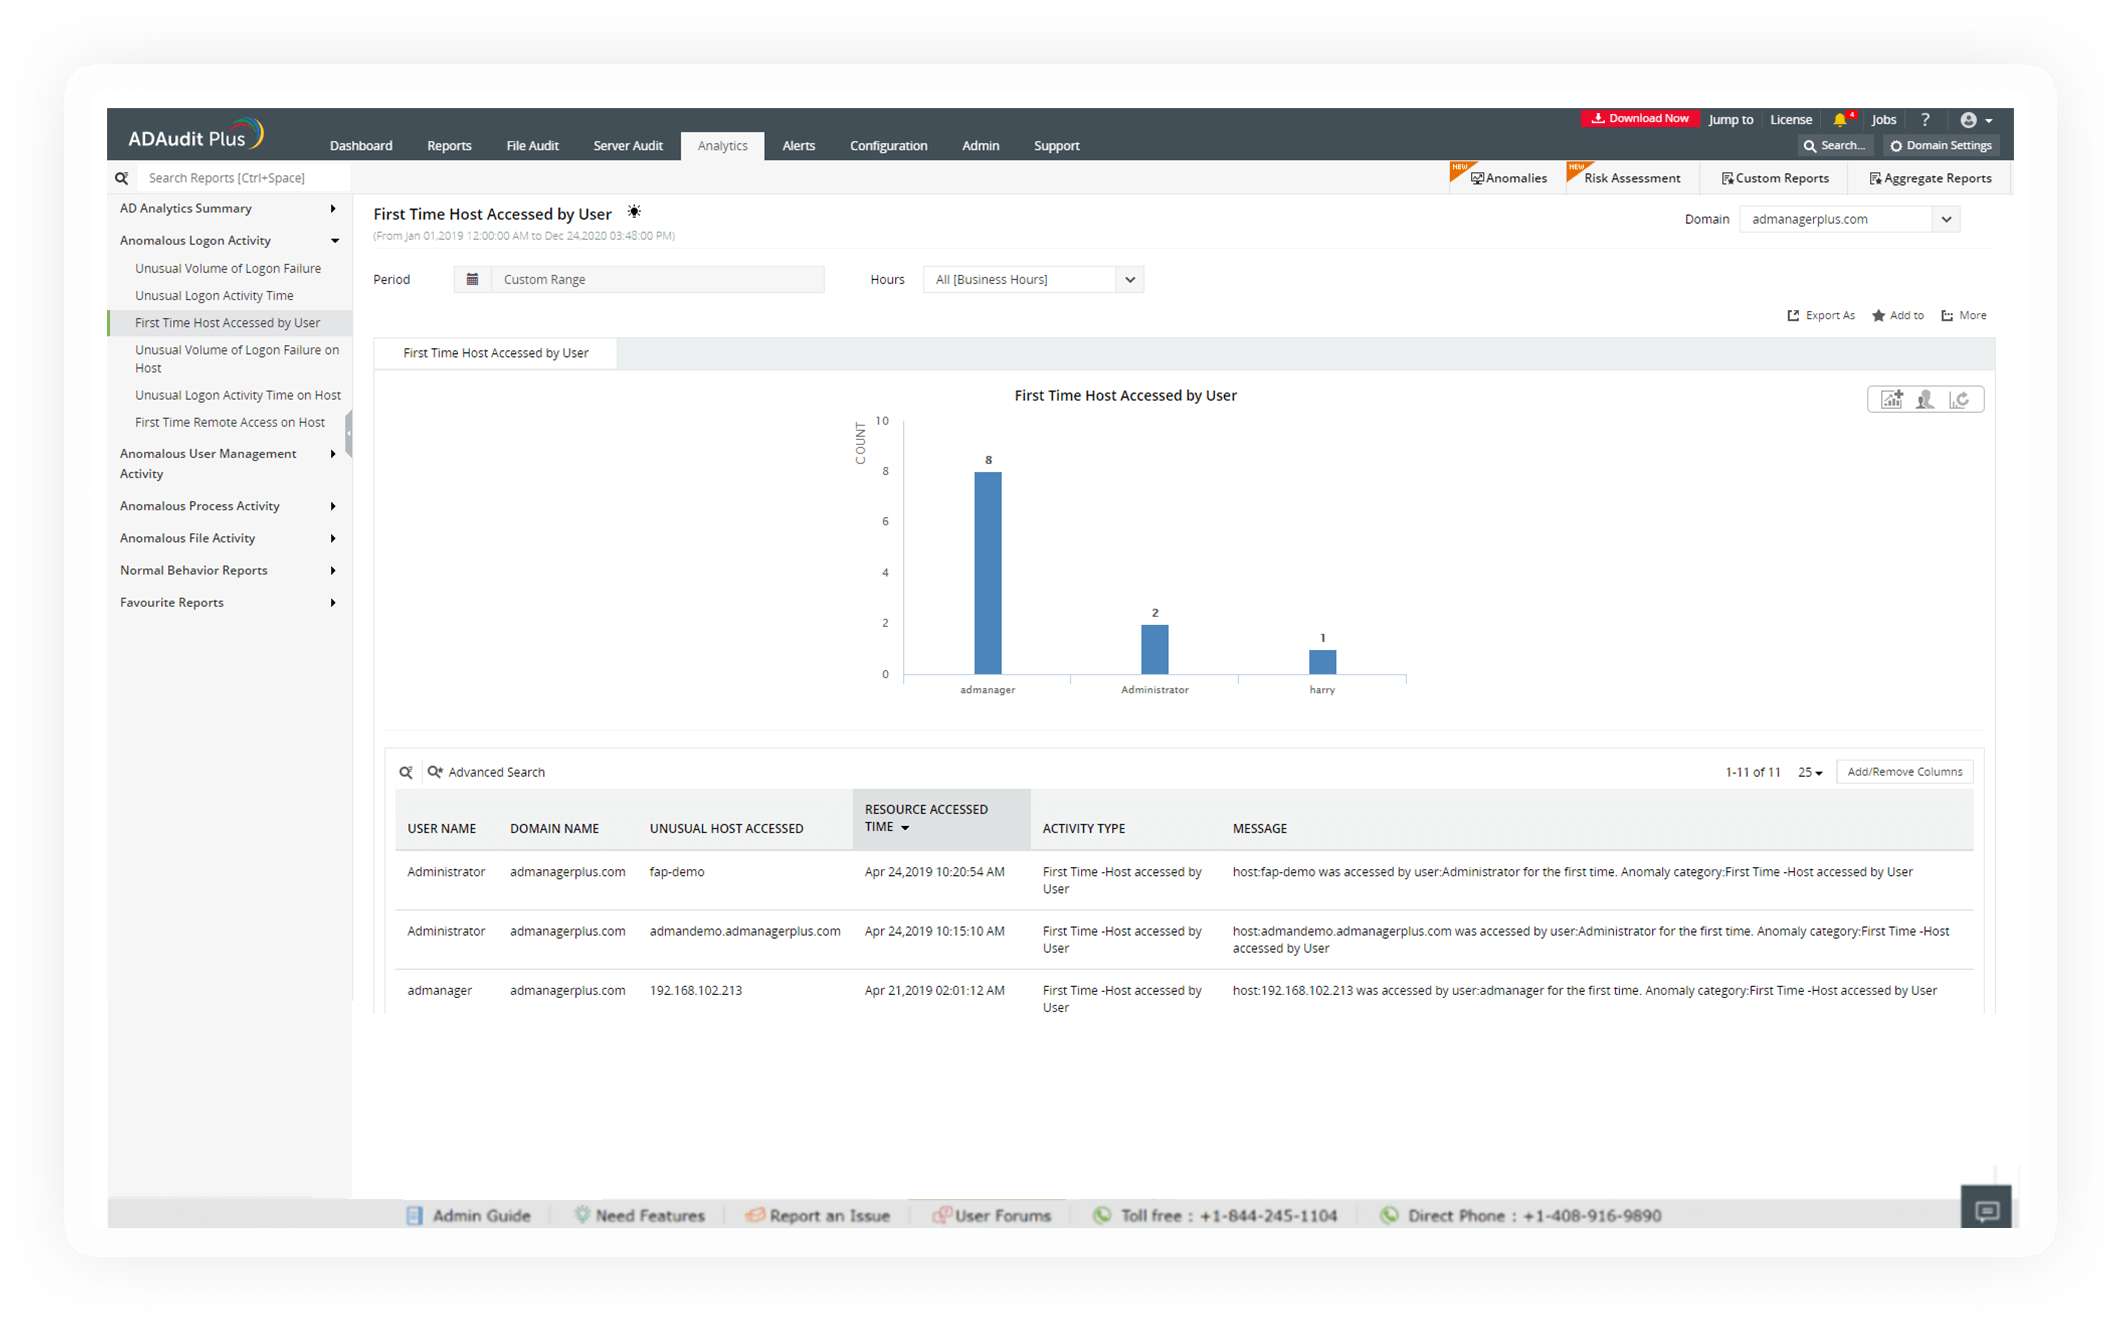Screen dimensions: 2122x1322
Task: Click the add chart icon above graph
Action: 1891,399
